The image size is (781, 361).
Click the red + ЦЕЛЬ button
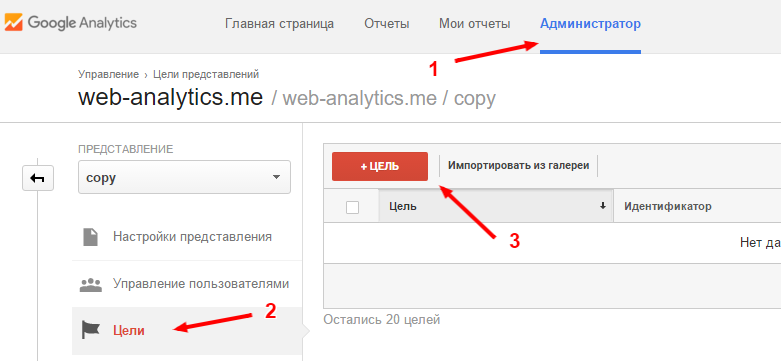380,166
